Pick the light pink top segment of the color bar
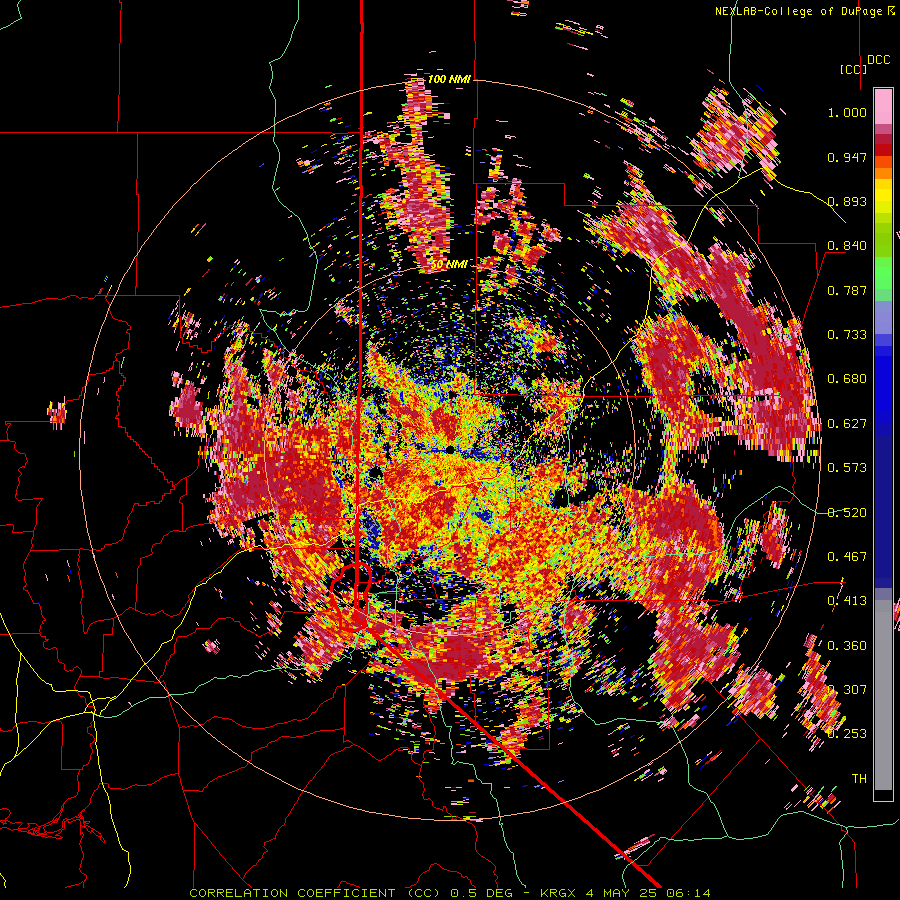This screenshot has width=900, height=900. [x=883, y=106]
